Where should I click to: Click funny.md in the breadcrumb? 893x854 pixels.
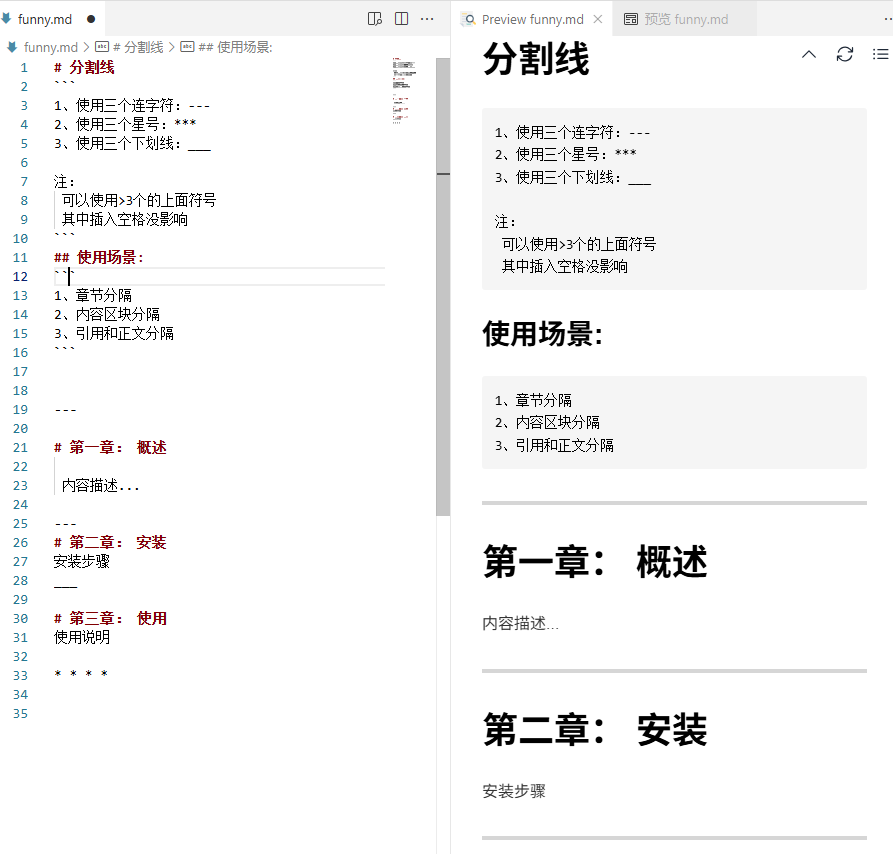[x=50, y=47]
